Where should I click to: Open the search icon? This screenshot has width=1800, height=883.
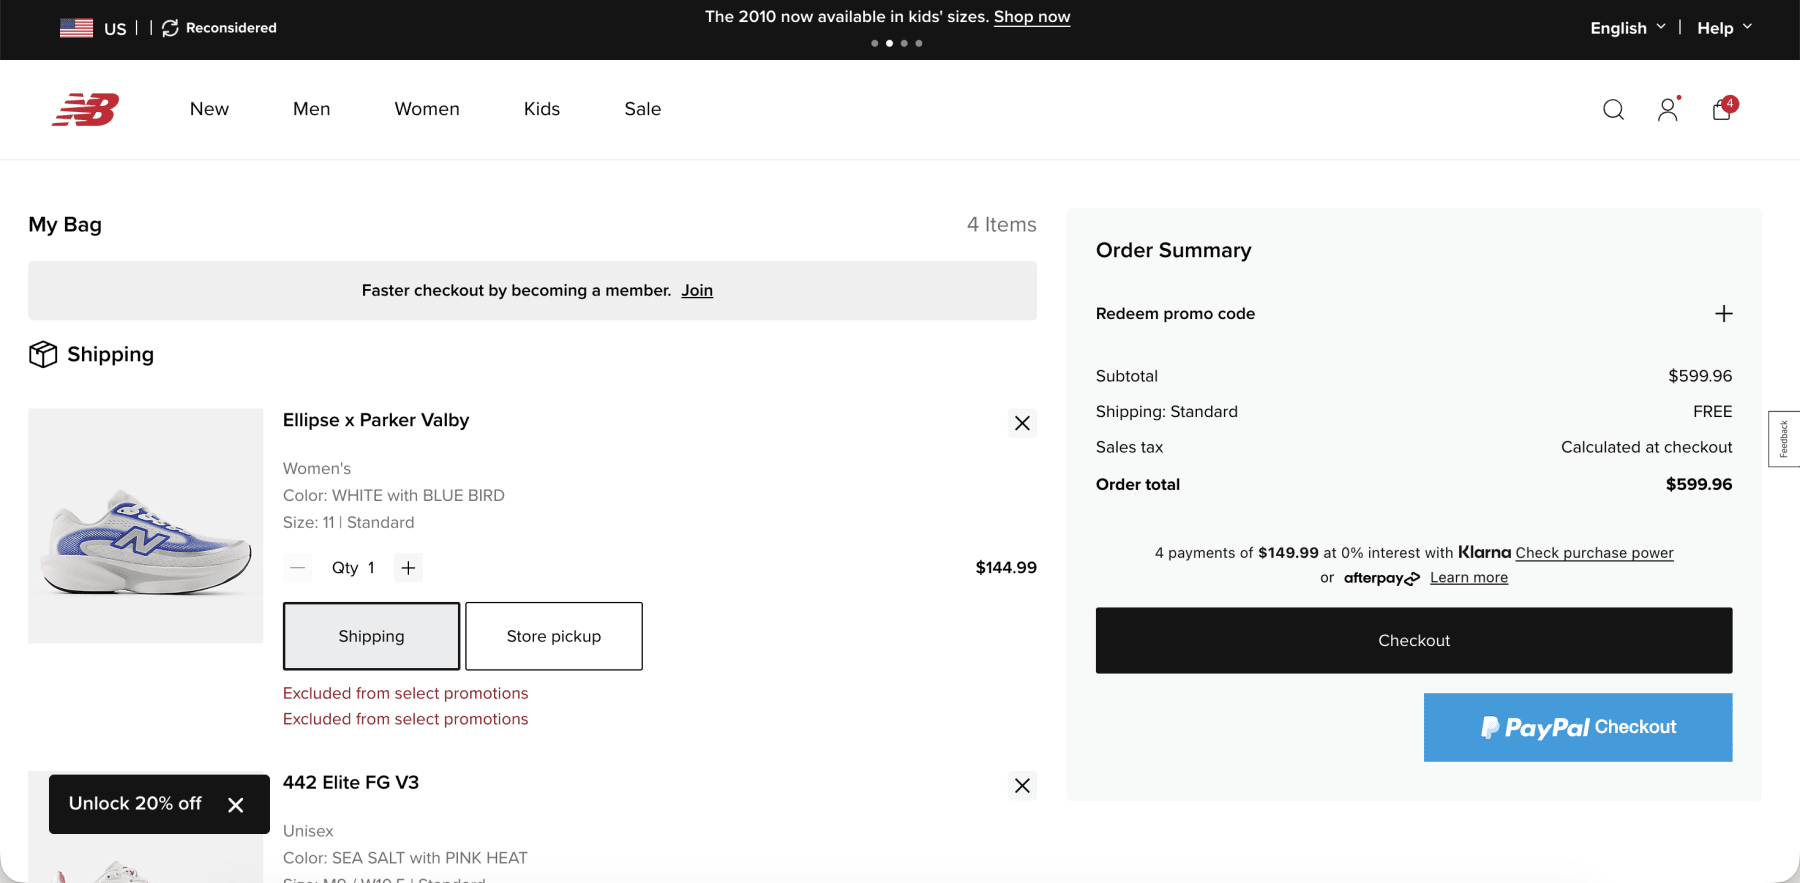1613,109
